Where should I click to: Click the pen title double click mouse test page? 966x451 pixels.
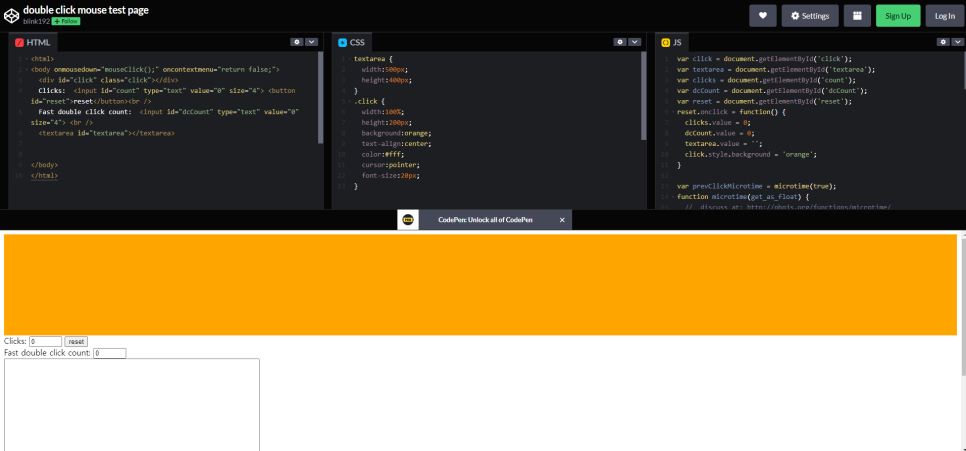(86, 10)
